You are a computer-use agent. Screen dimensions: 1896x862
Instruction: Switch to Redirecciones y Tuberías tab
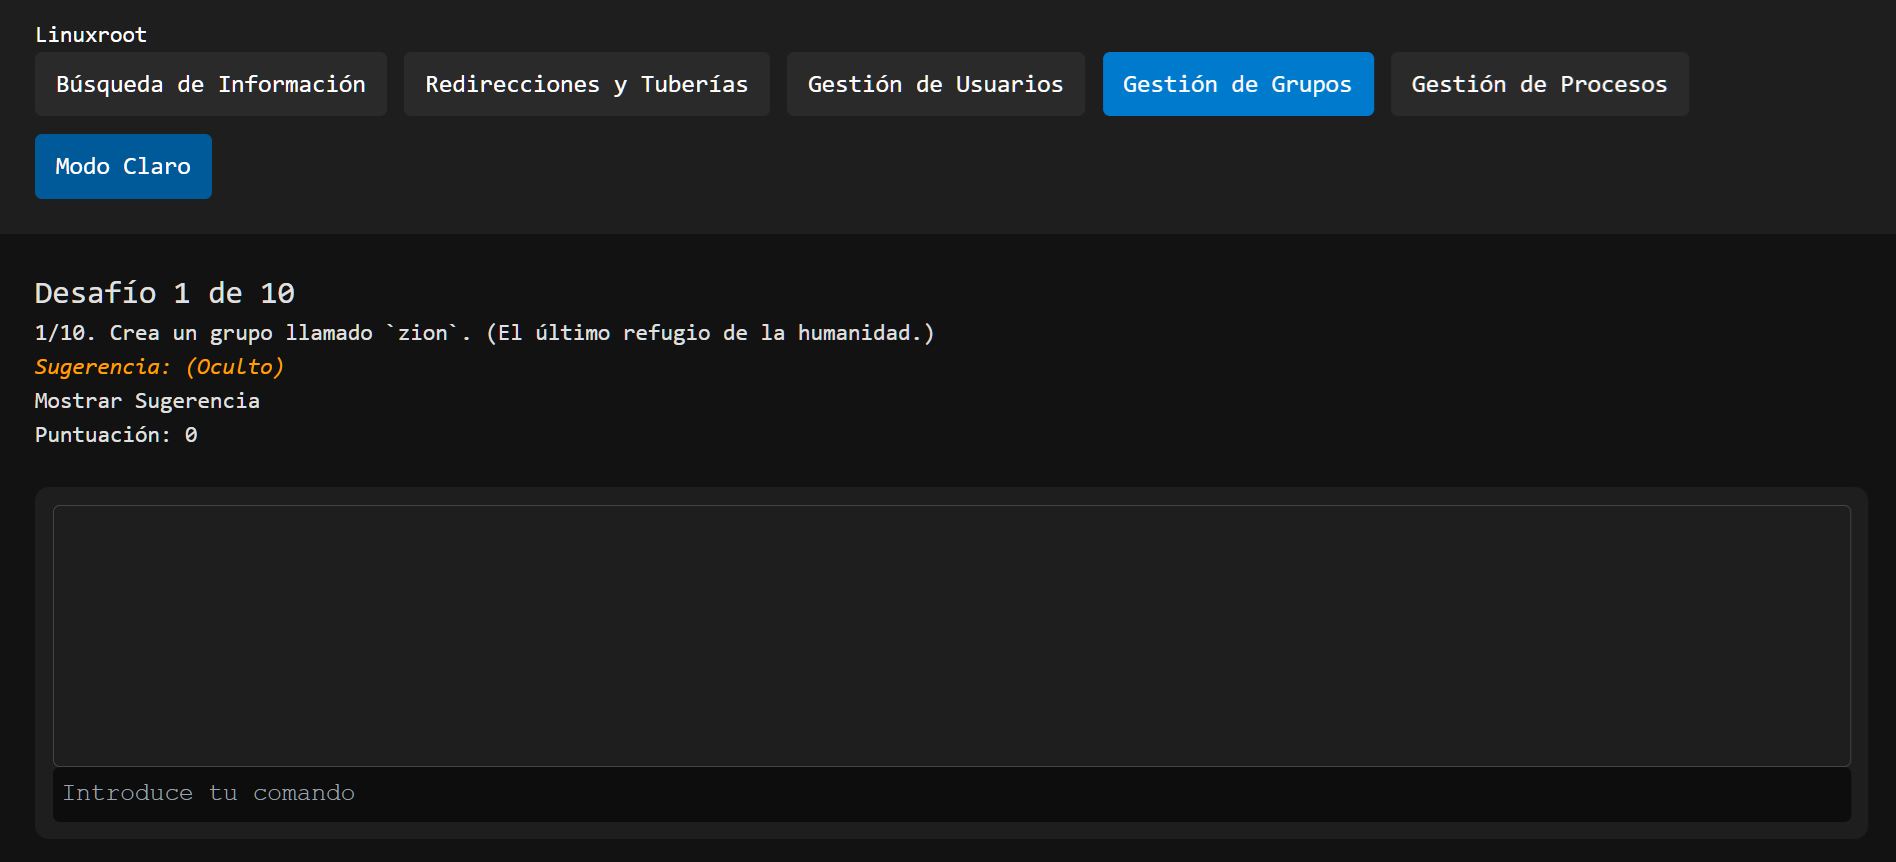click(x=587, y=84)
